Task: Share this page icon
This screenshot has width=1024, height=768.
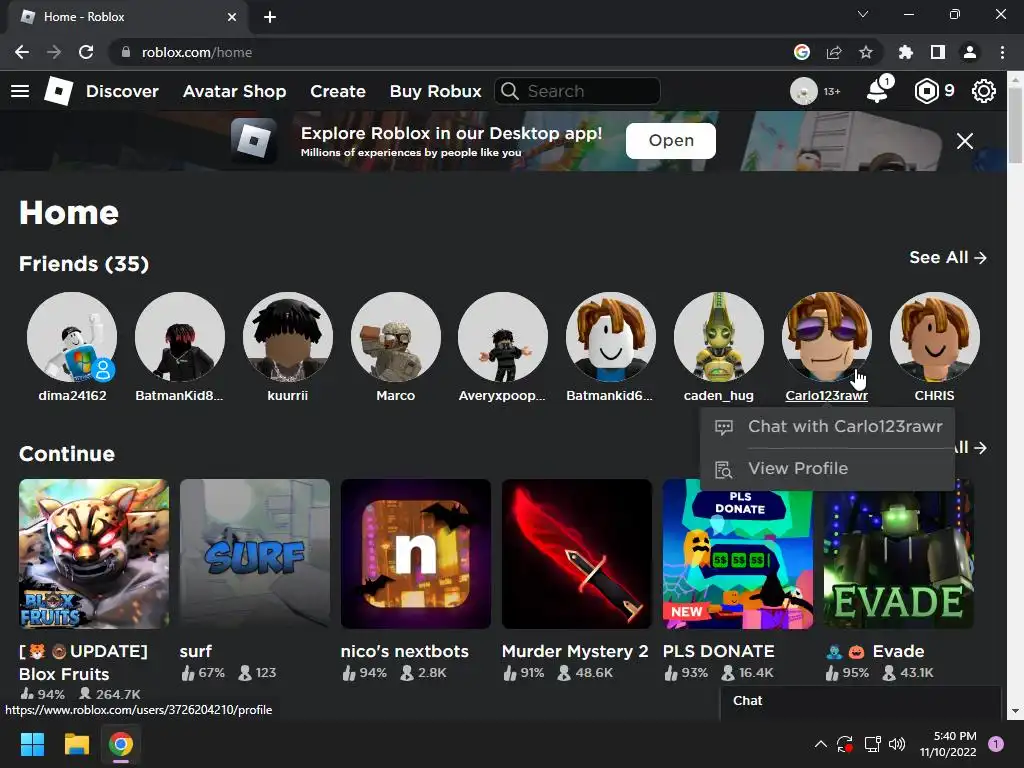Action: pyautogui.click(x=833, y=52)
